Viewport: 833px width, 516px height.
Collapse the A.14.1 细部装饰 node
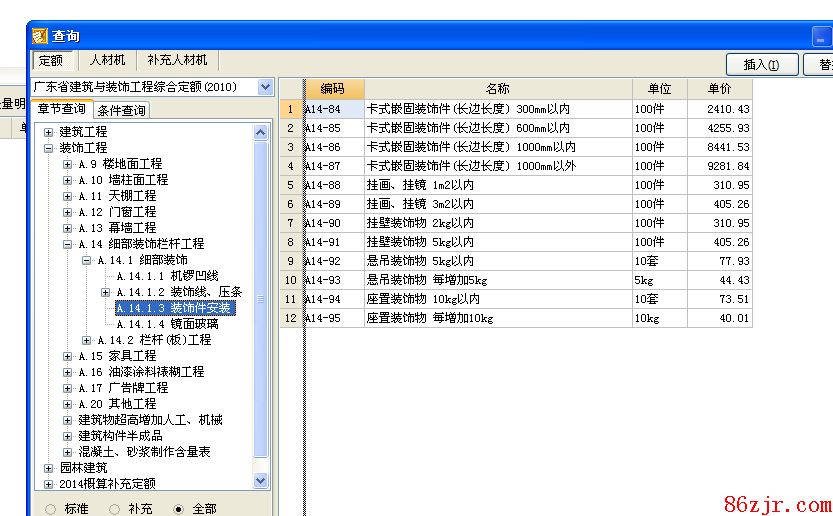tap(87, 260)
